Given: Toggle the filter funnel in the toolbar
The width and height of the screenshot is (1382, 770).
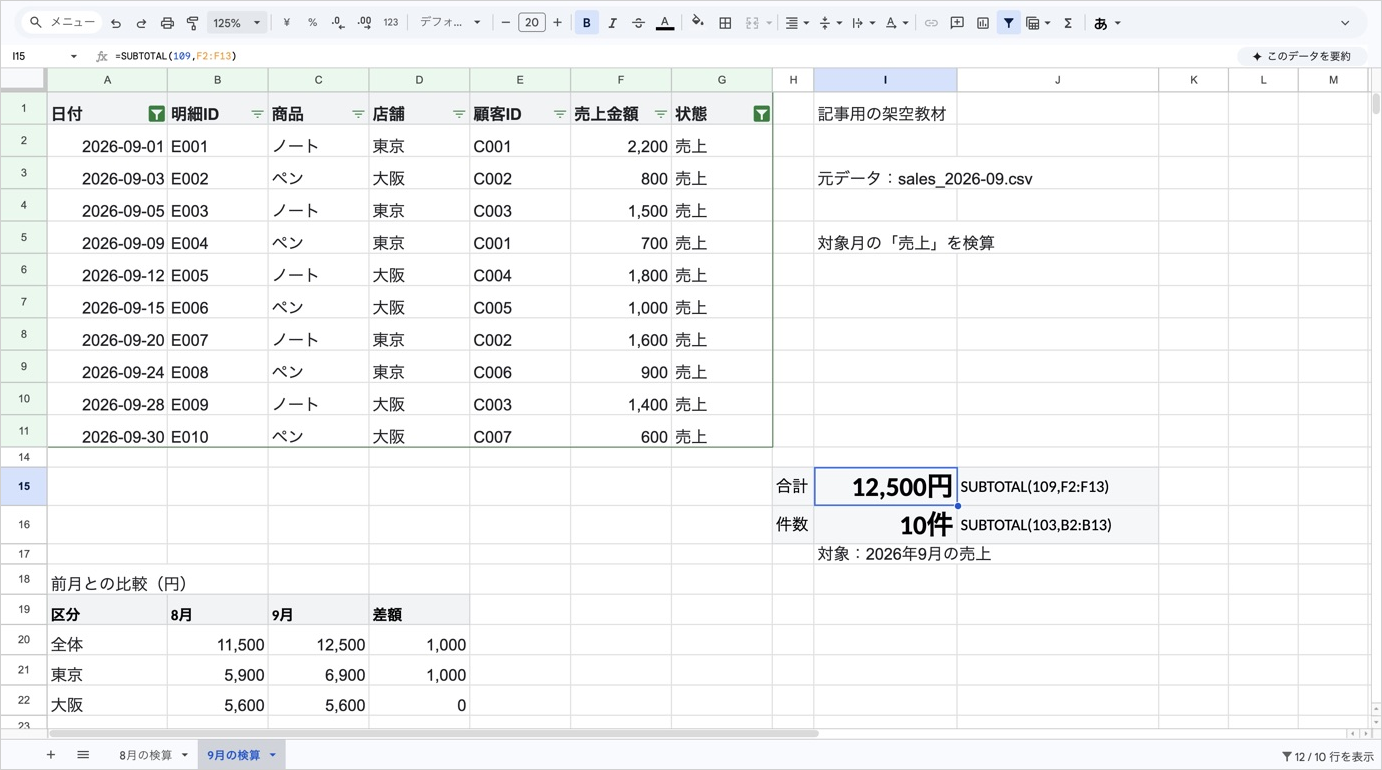Looking at the screenshot, I should tap(1009, 23).
